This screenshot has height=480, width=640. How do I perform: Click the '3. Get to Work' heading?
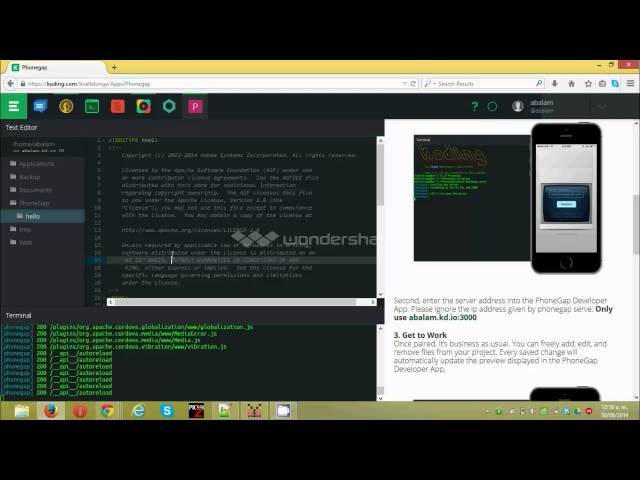[x=420, y=335]
